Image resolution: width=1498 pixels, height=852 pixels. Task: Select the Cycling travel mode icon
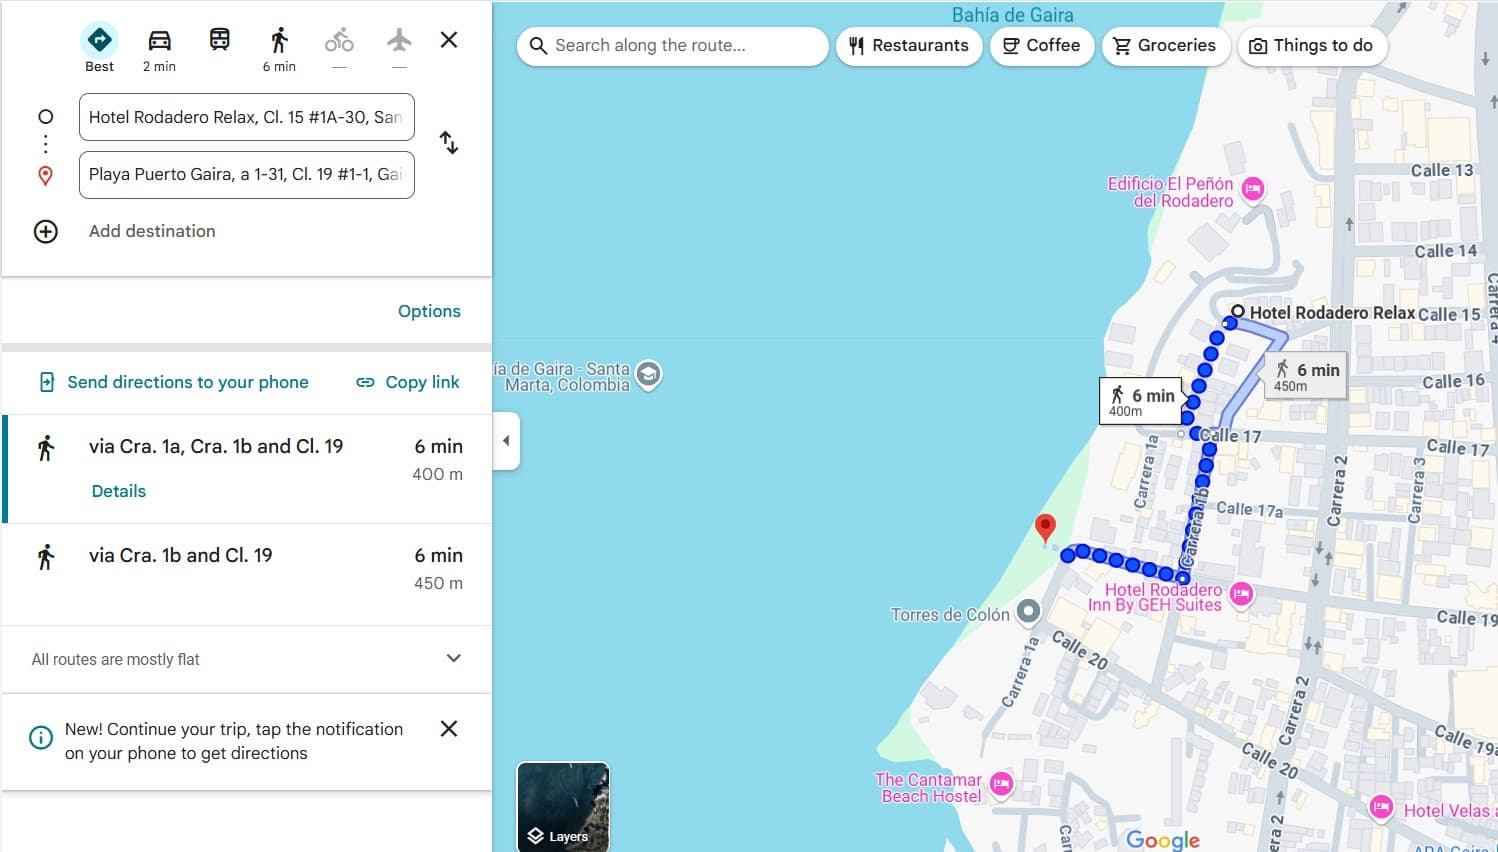click(339, 41)
